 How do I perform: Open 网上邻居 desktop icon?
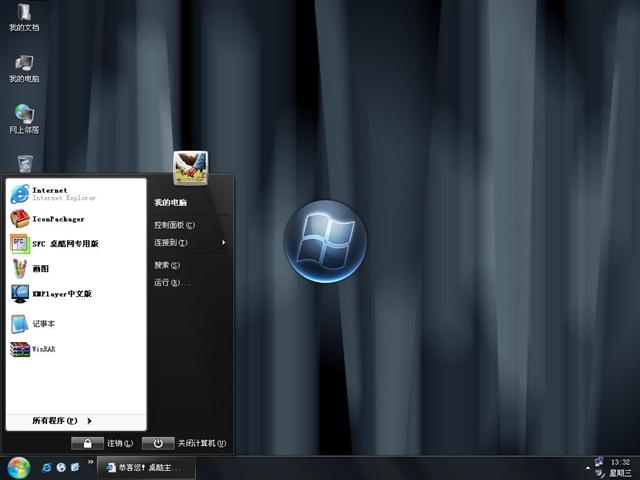[x=24, y=119]
